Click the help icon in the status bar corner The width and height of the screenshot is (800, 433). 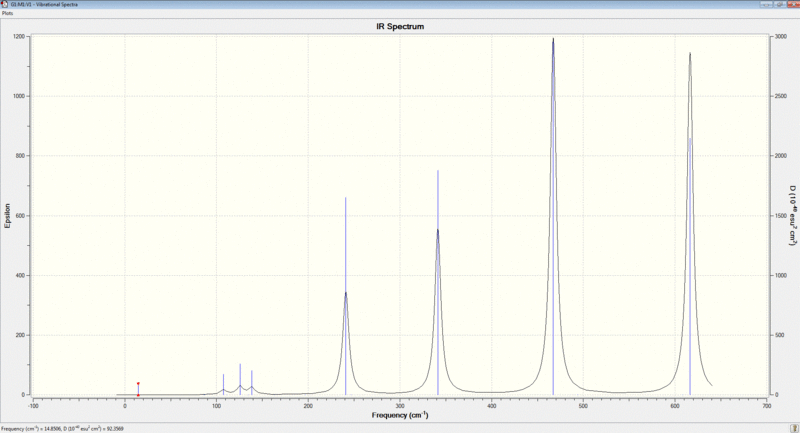coord(794,428)
